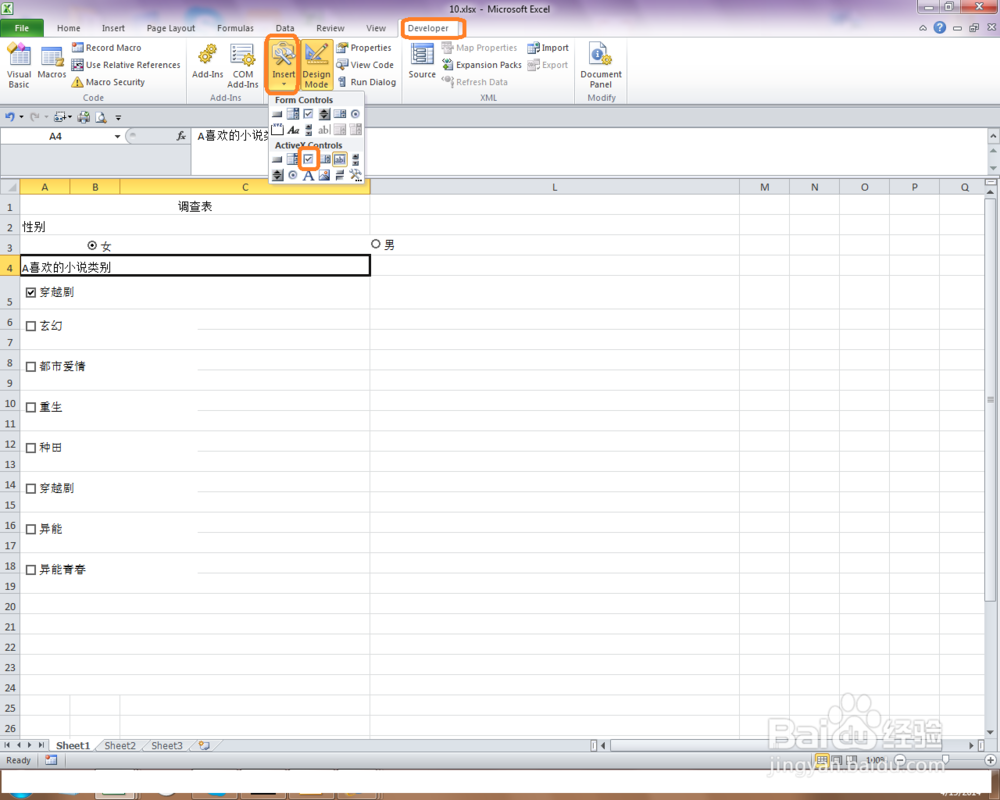Switch to the Data tab
The height and width of the screenshot is (800, 1000).
(x=285, y=28)
